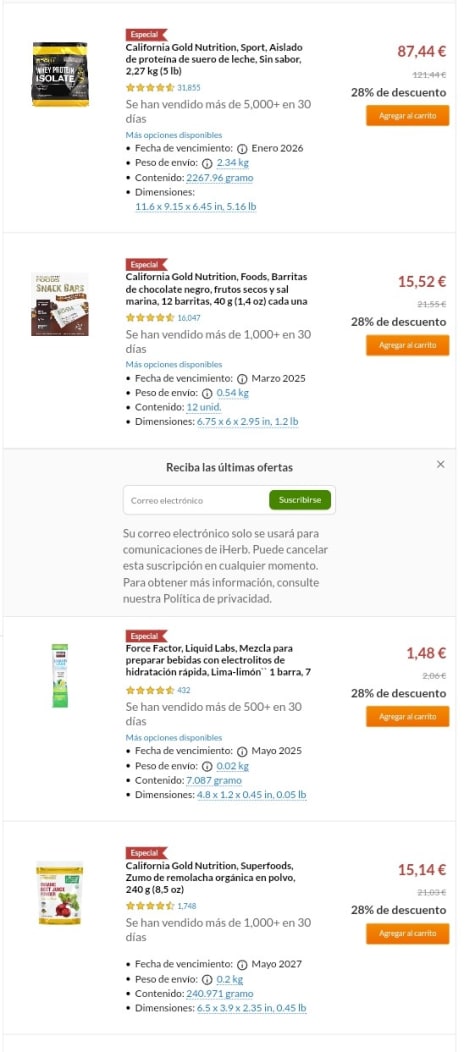475x1052 pixels.
Task: Open Más opciones disponibles for Snack Bars
Action: (x=173, y=364)
